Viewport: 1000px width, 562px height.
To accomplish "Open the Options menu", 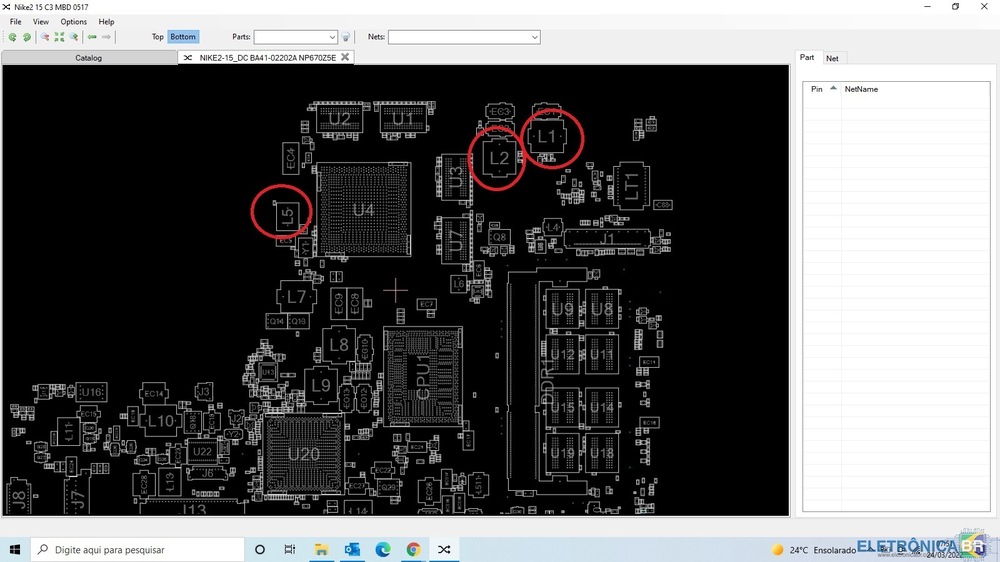I will point(73,21).
